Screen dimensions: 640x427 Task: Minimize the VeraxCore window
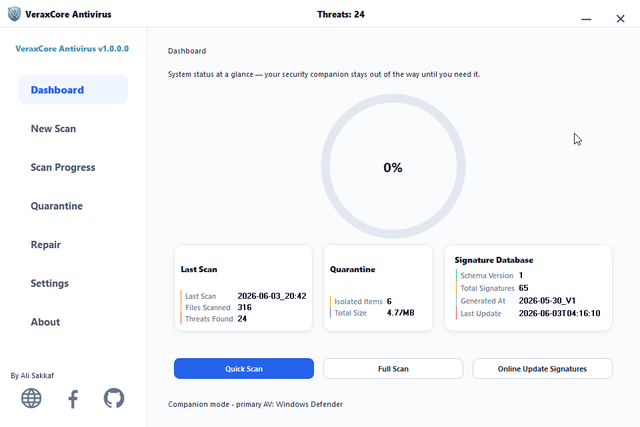click(x=586, y=19)
